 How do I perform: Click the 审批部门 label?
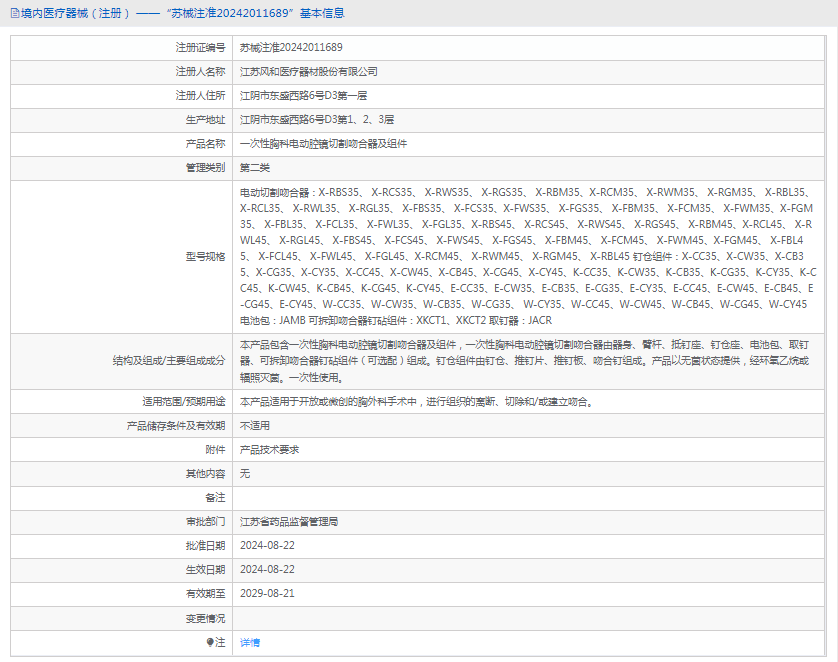coord(205,522)
